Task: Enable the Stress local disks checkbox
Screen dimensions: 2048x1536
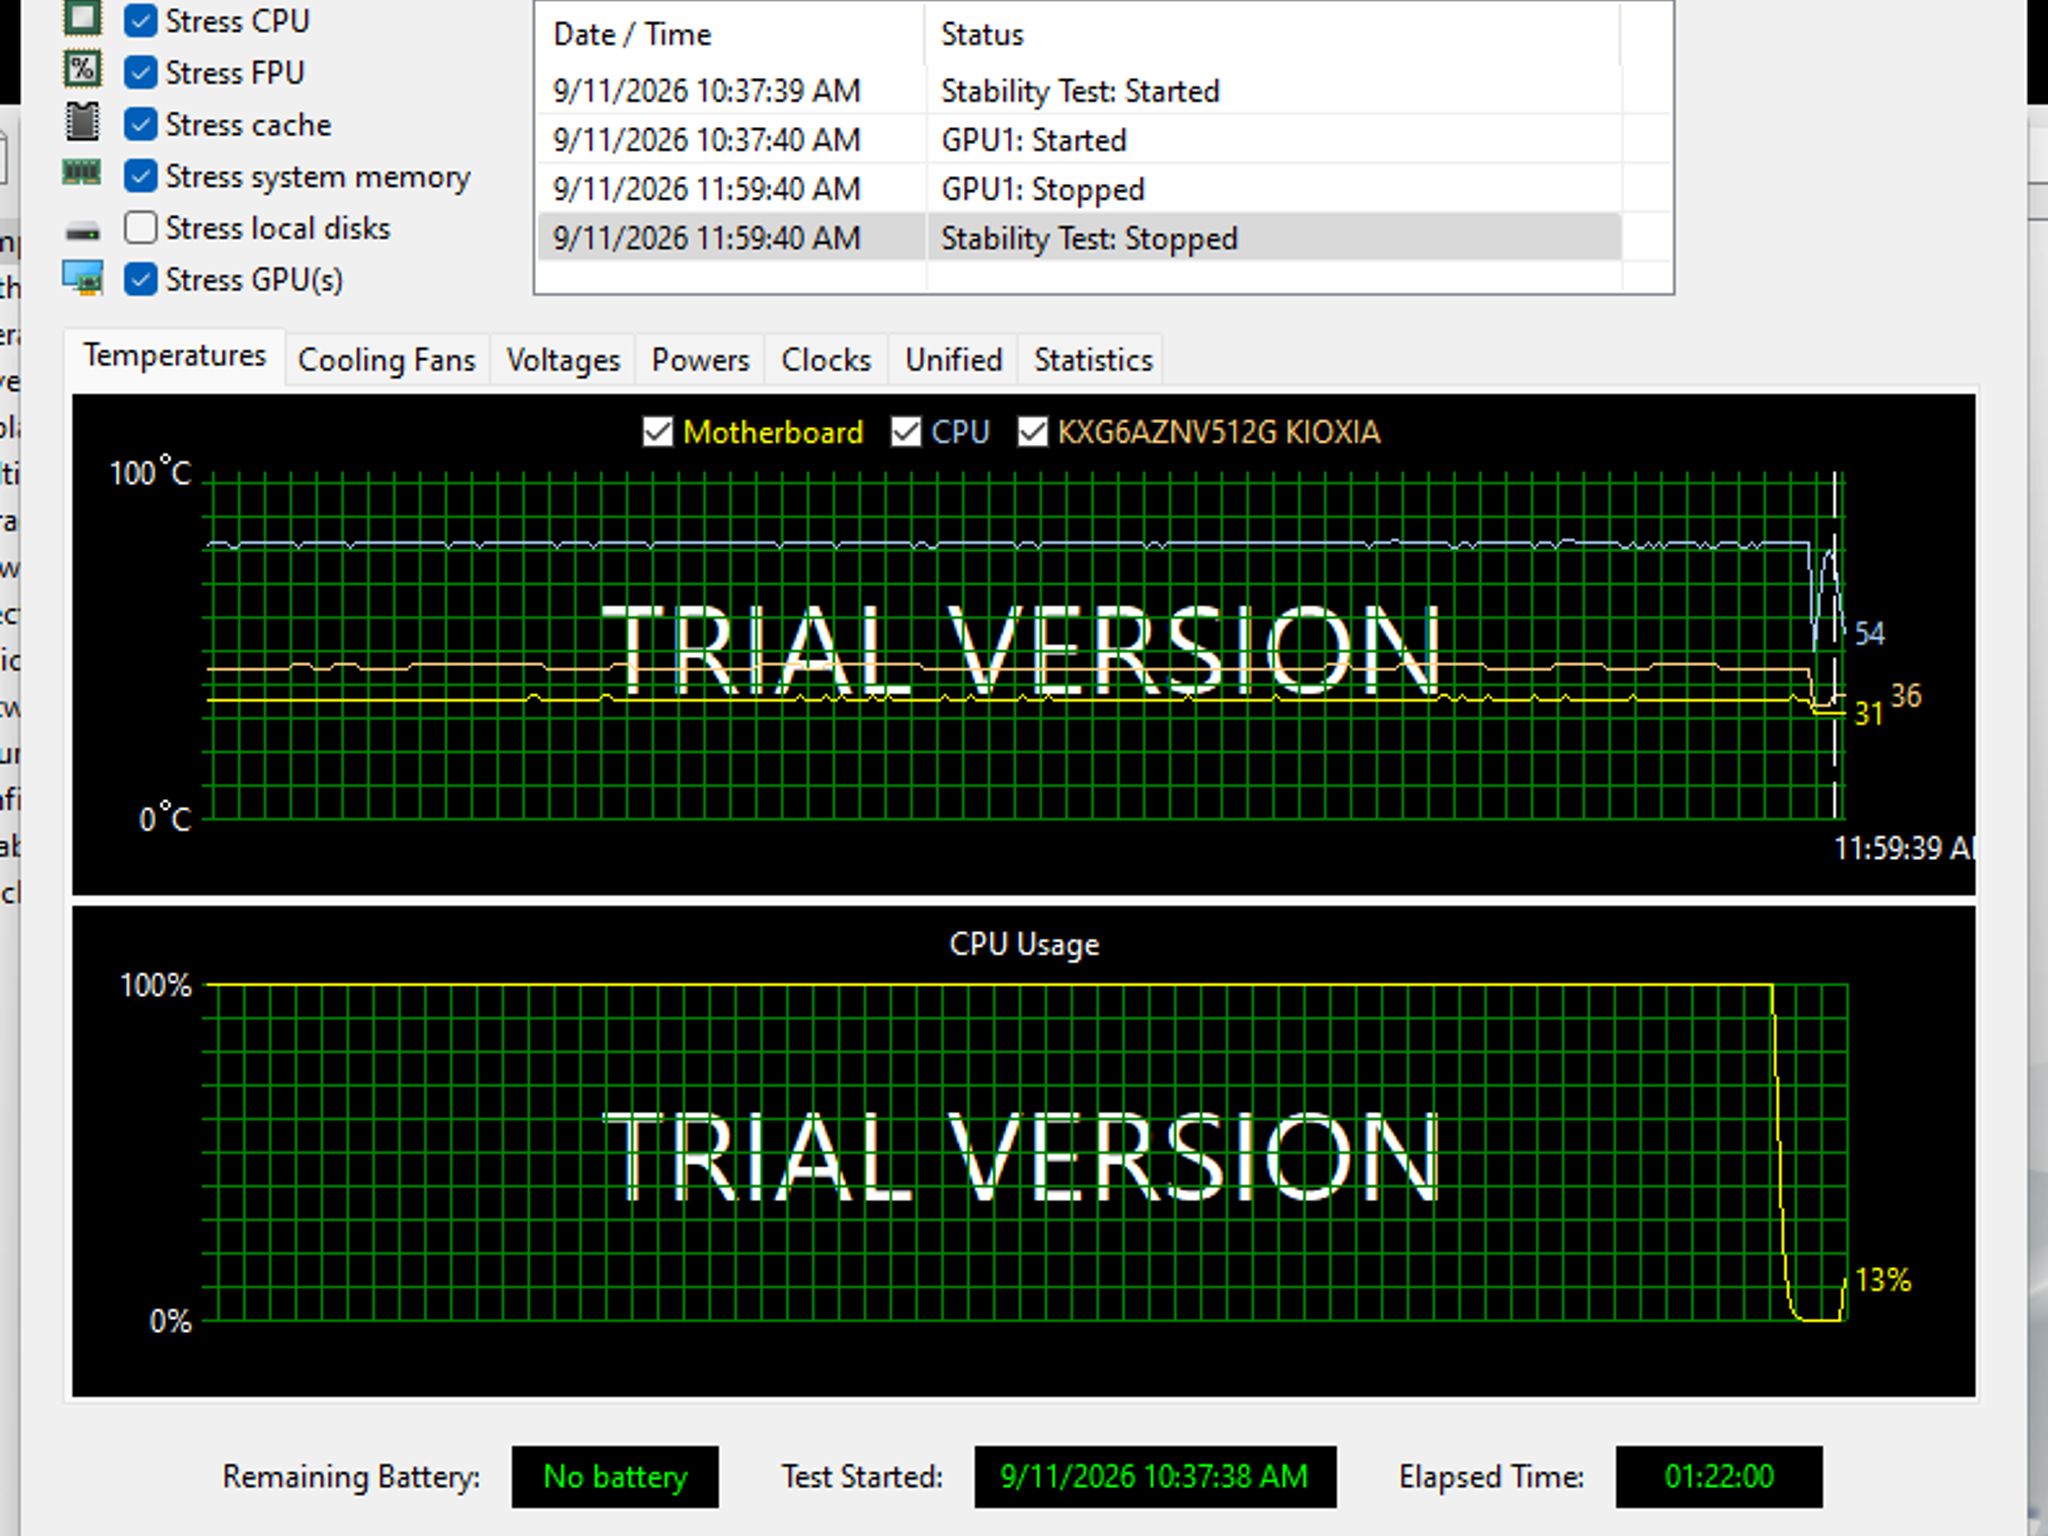Action: point(141,228)
